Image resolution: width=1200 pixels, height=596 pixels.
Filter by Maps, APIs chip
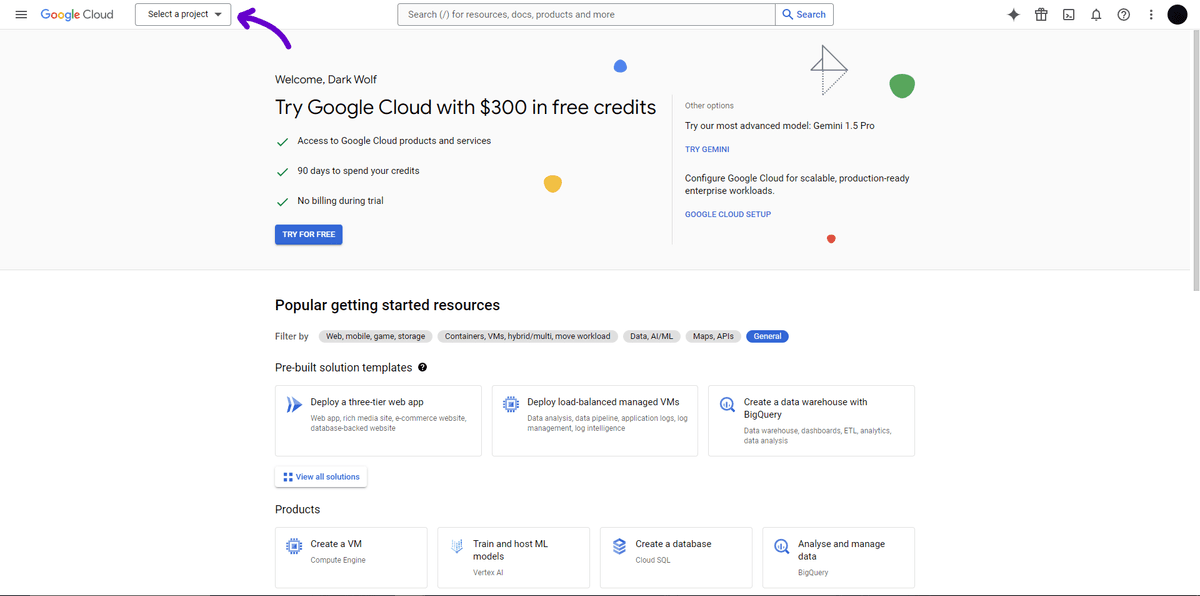coord(714,336)
